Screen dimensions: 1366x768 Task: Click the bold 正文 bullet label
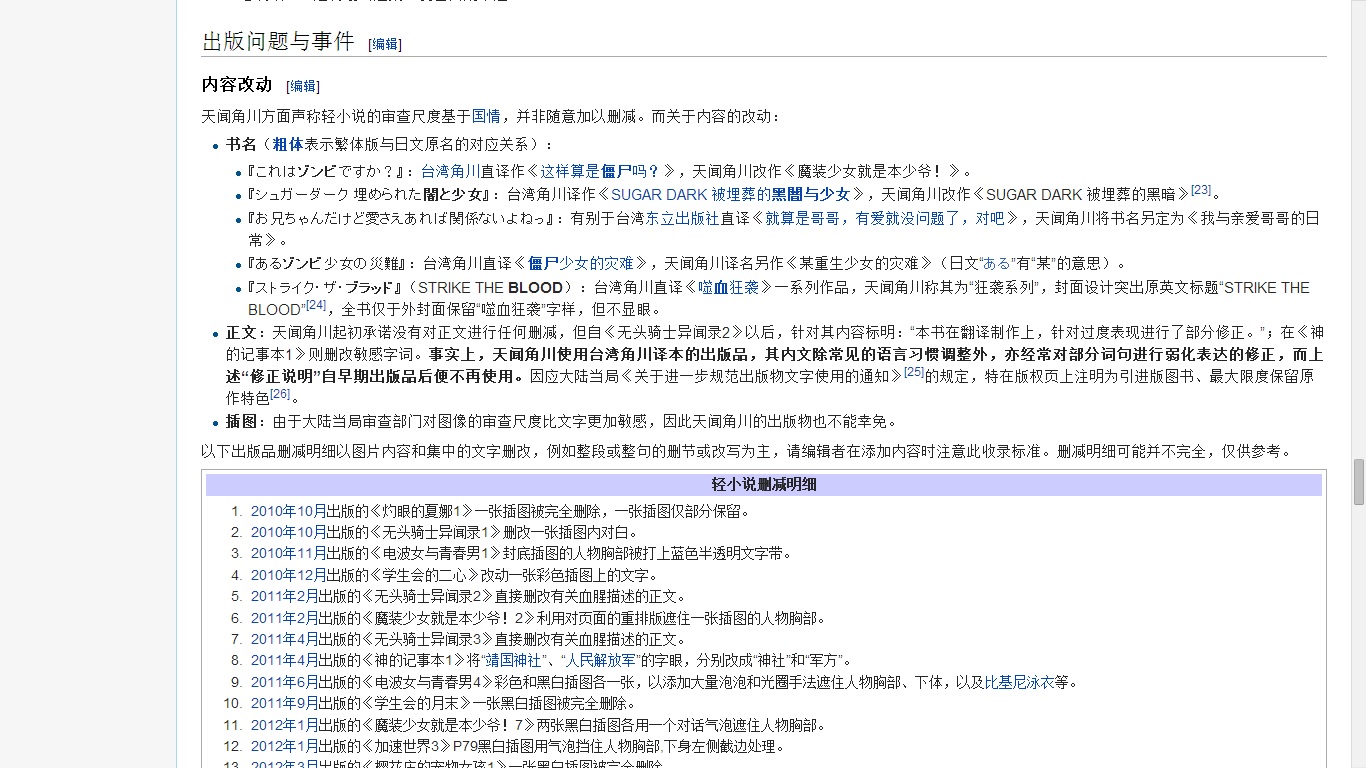click(x=241, y=332)
